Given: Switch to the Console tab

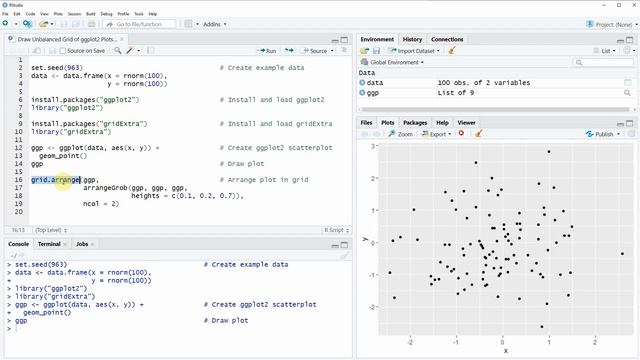Looking at the screenshot, I should (18, 244).
